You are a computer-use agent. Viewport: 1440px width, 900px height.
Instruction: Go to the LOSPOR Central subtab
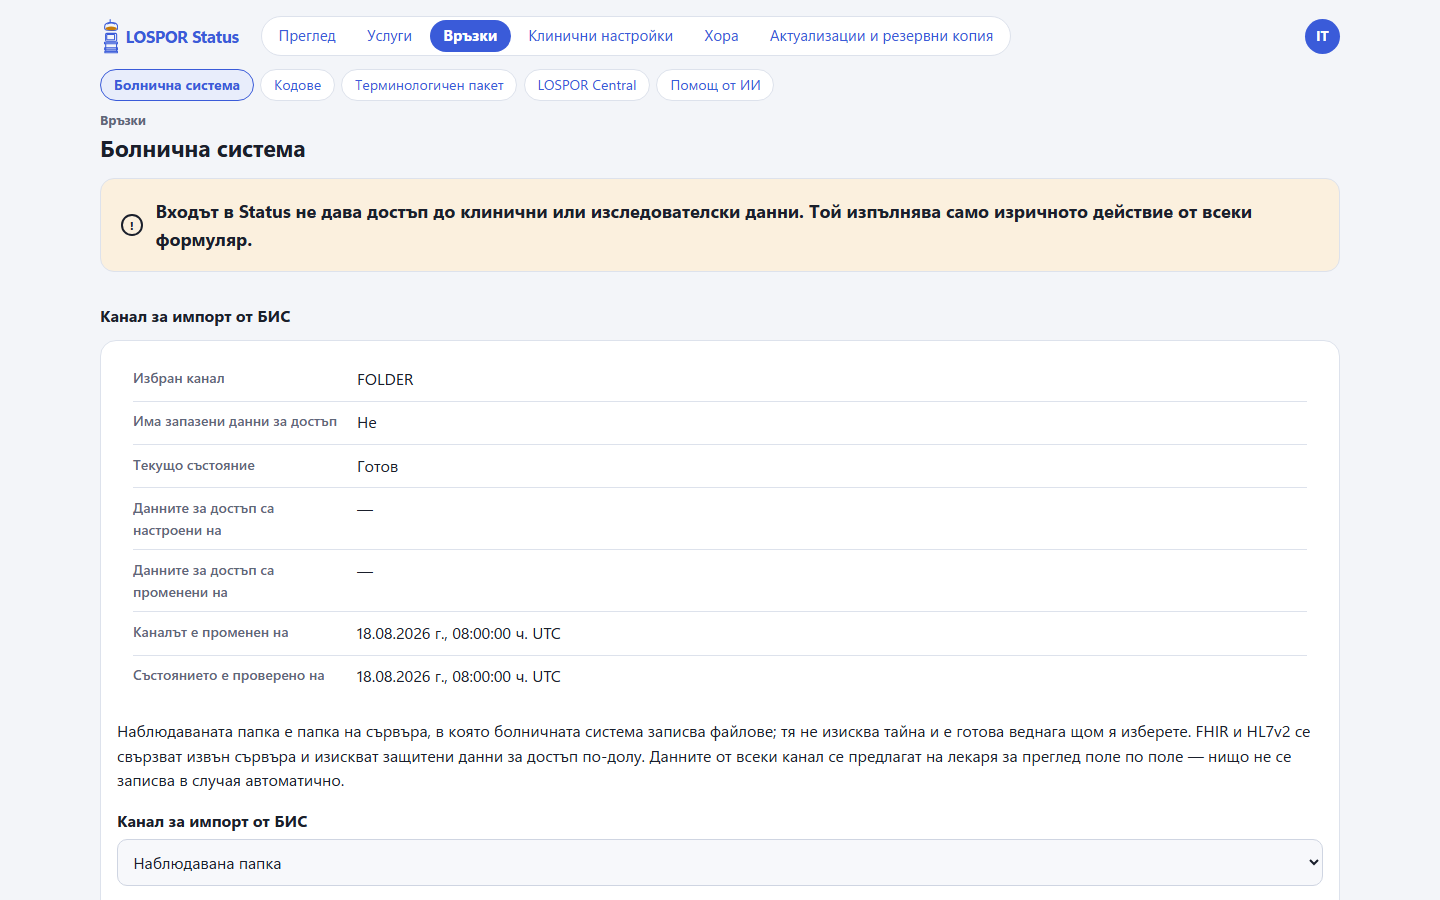587,85
